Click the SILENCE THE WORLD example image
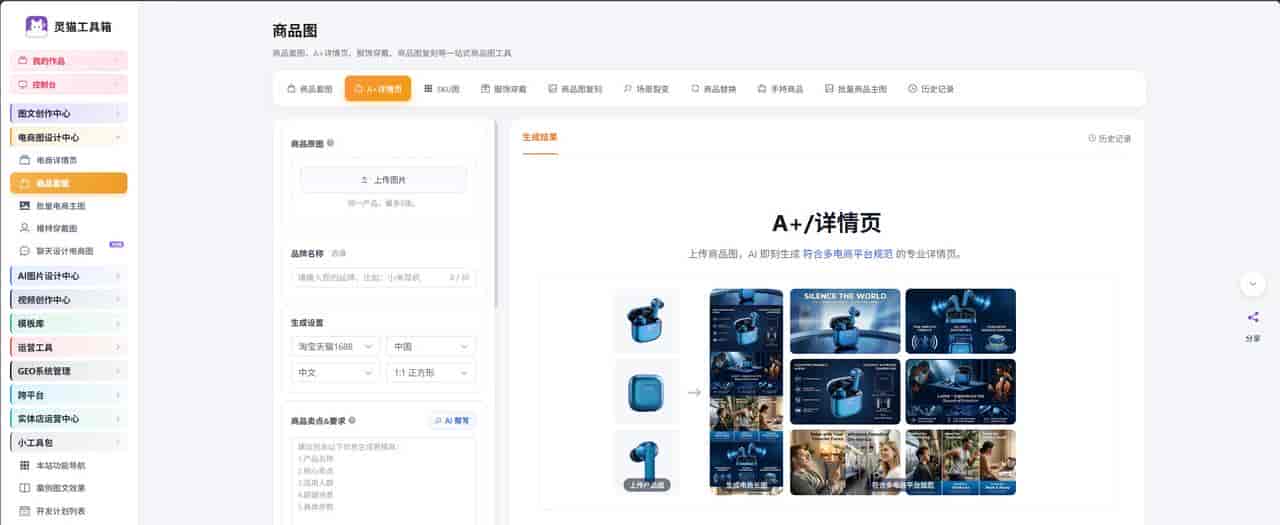Viewport: 1280px width, 525px height. (x=845, y=321)
